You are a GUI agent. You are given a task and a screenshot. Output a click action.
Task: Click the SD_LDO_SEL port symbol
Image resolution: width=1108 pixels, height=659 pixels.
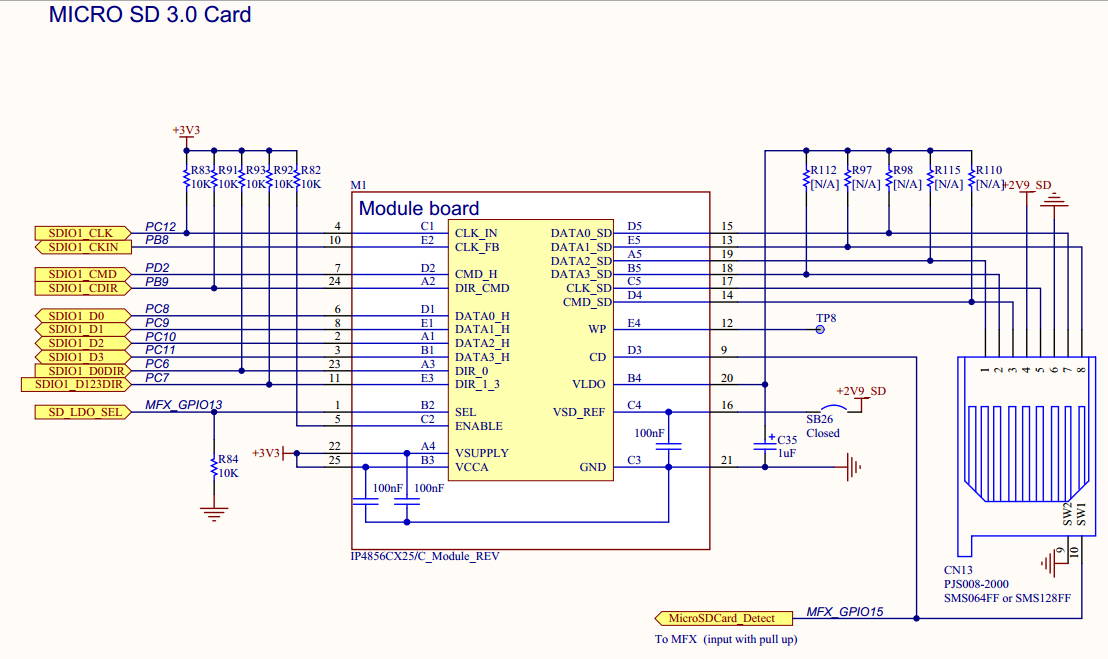pos(83,412)
